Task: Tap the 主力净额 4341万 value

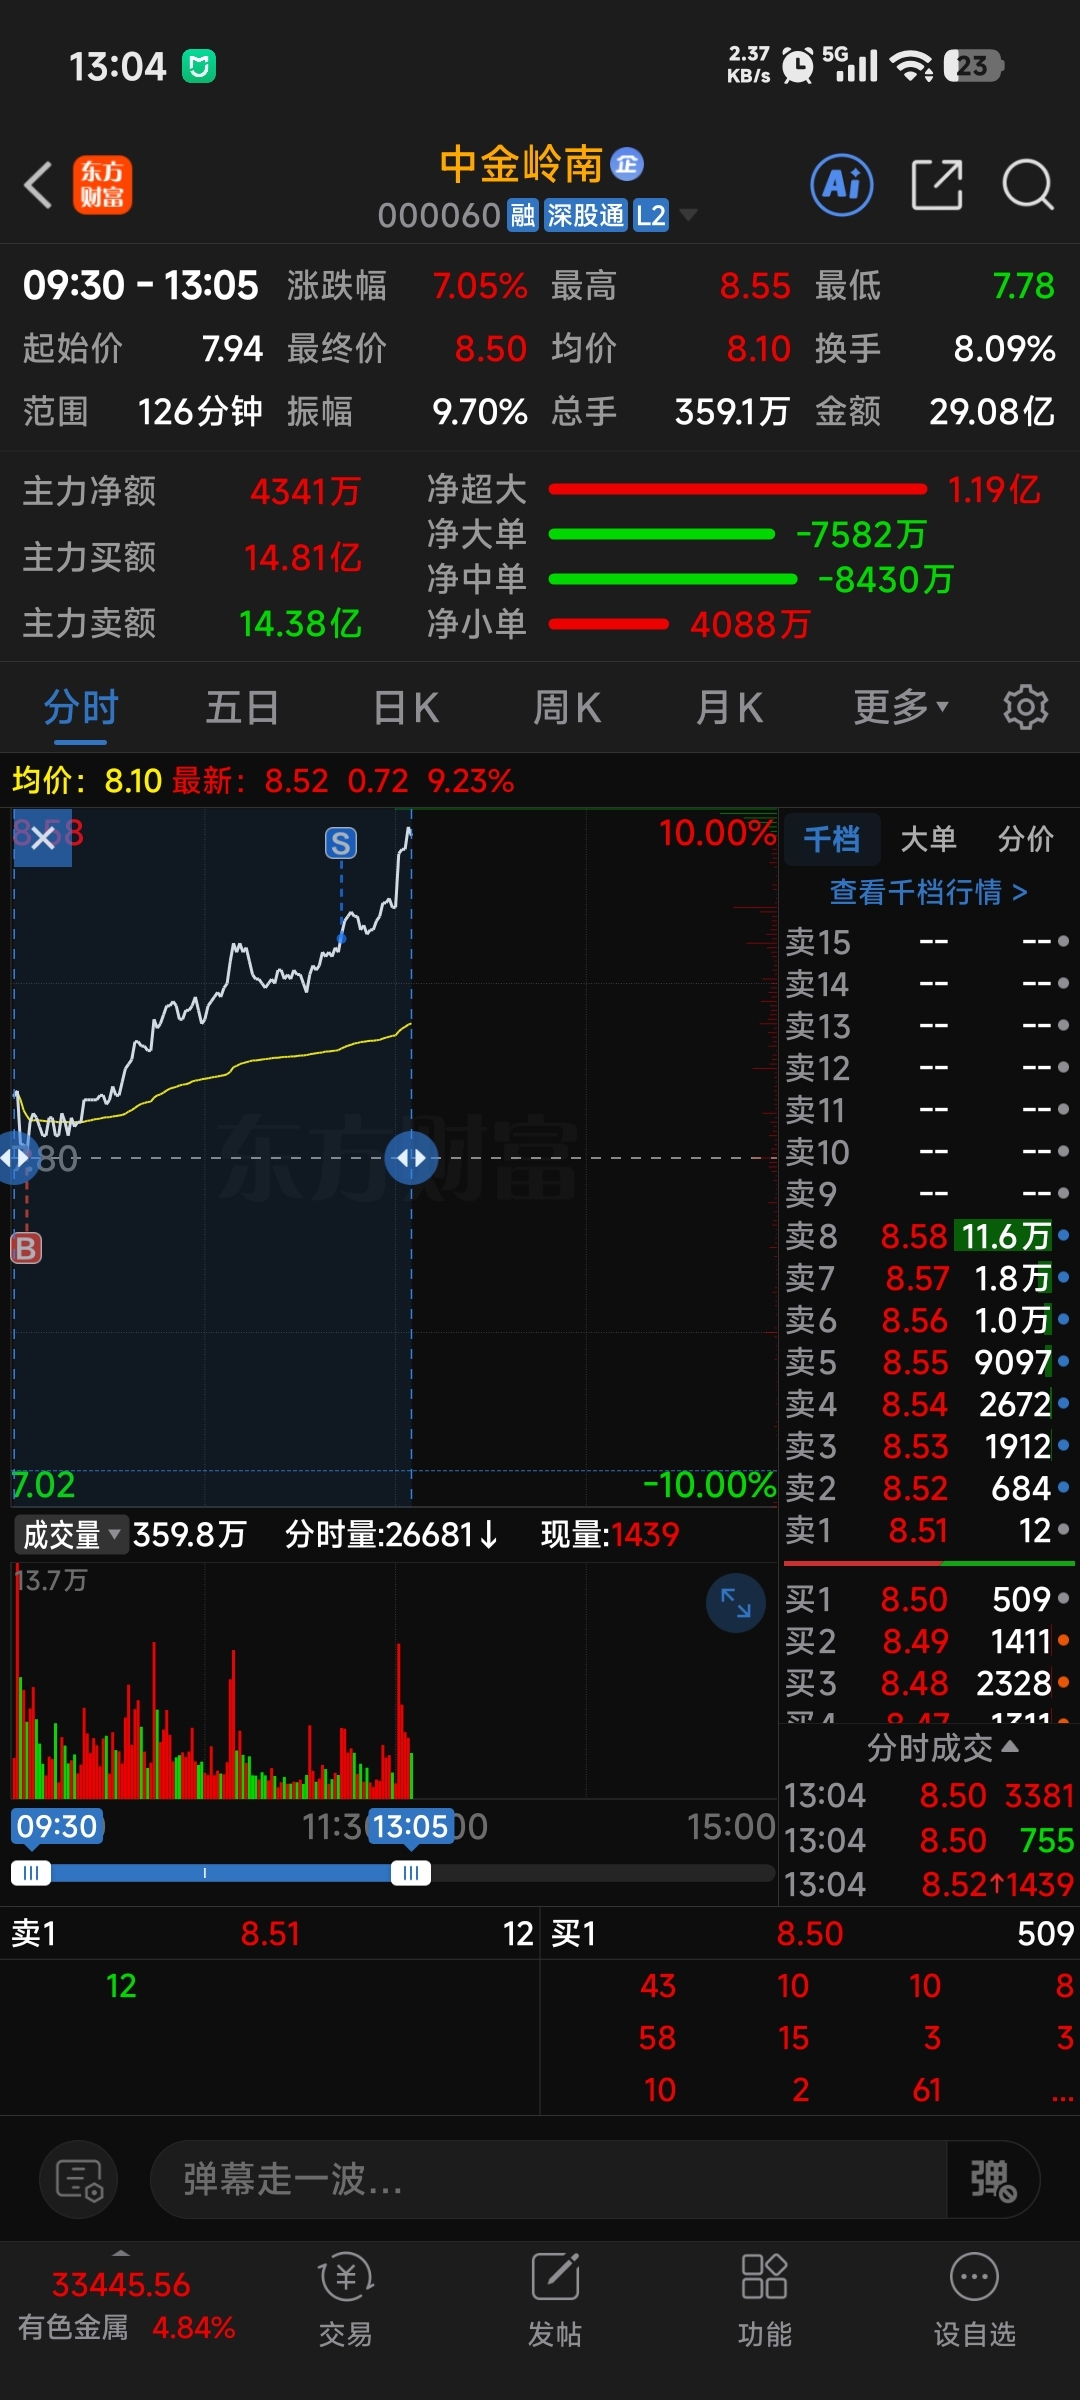Action: 305,491
